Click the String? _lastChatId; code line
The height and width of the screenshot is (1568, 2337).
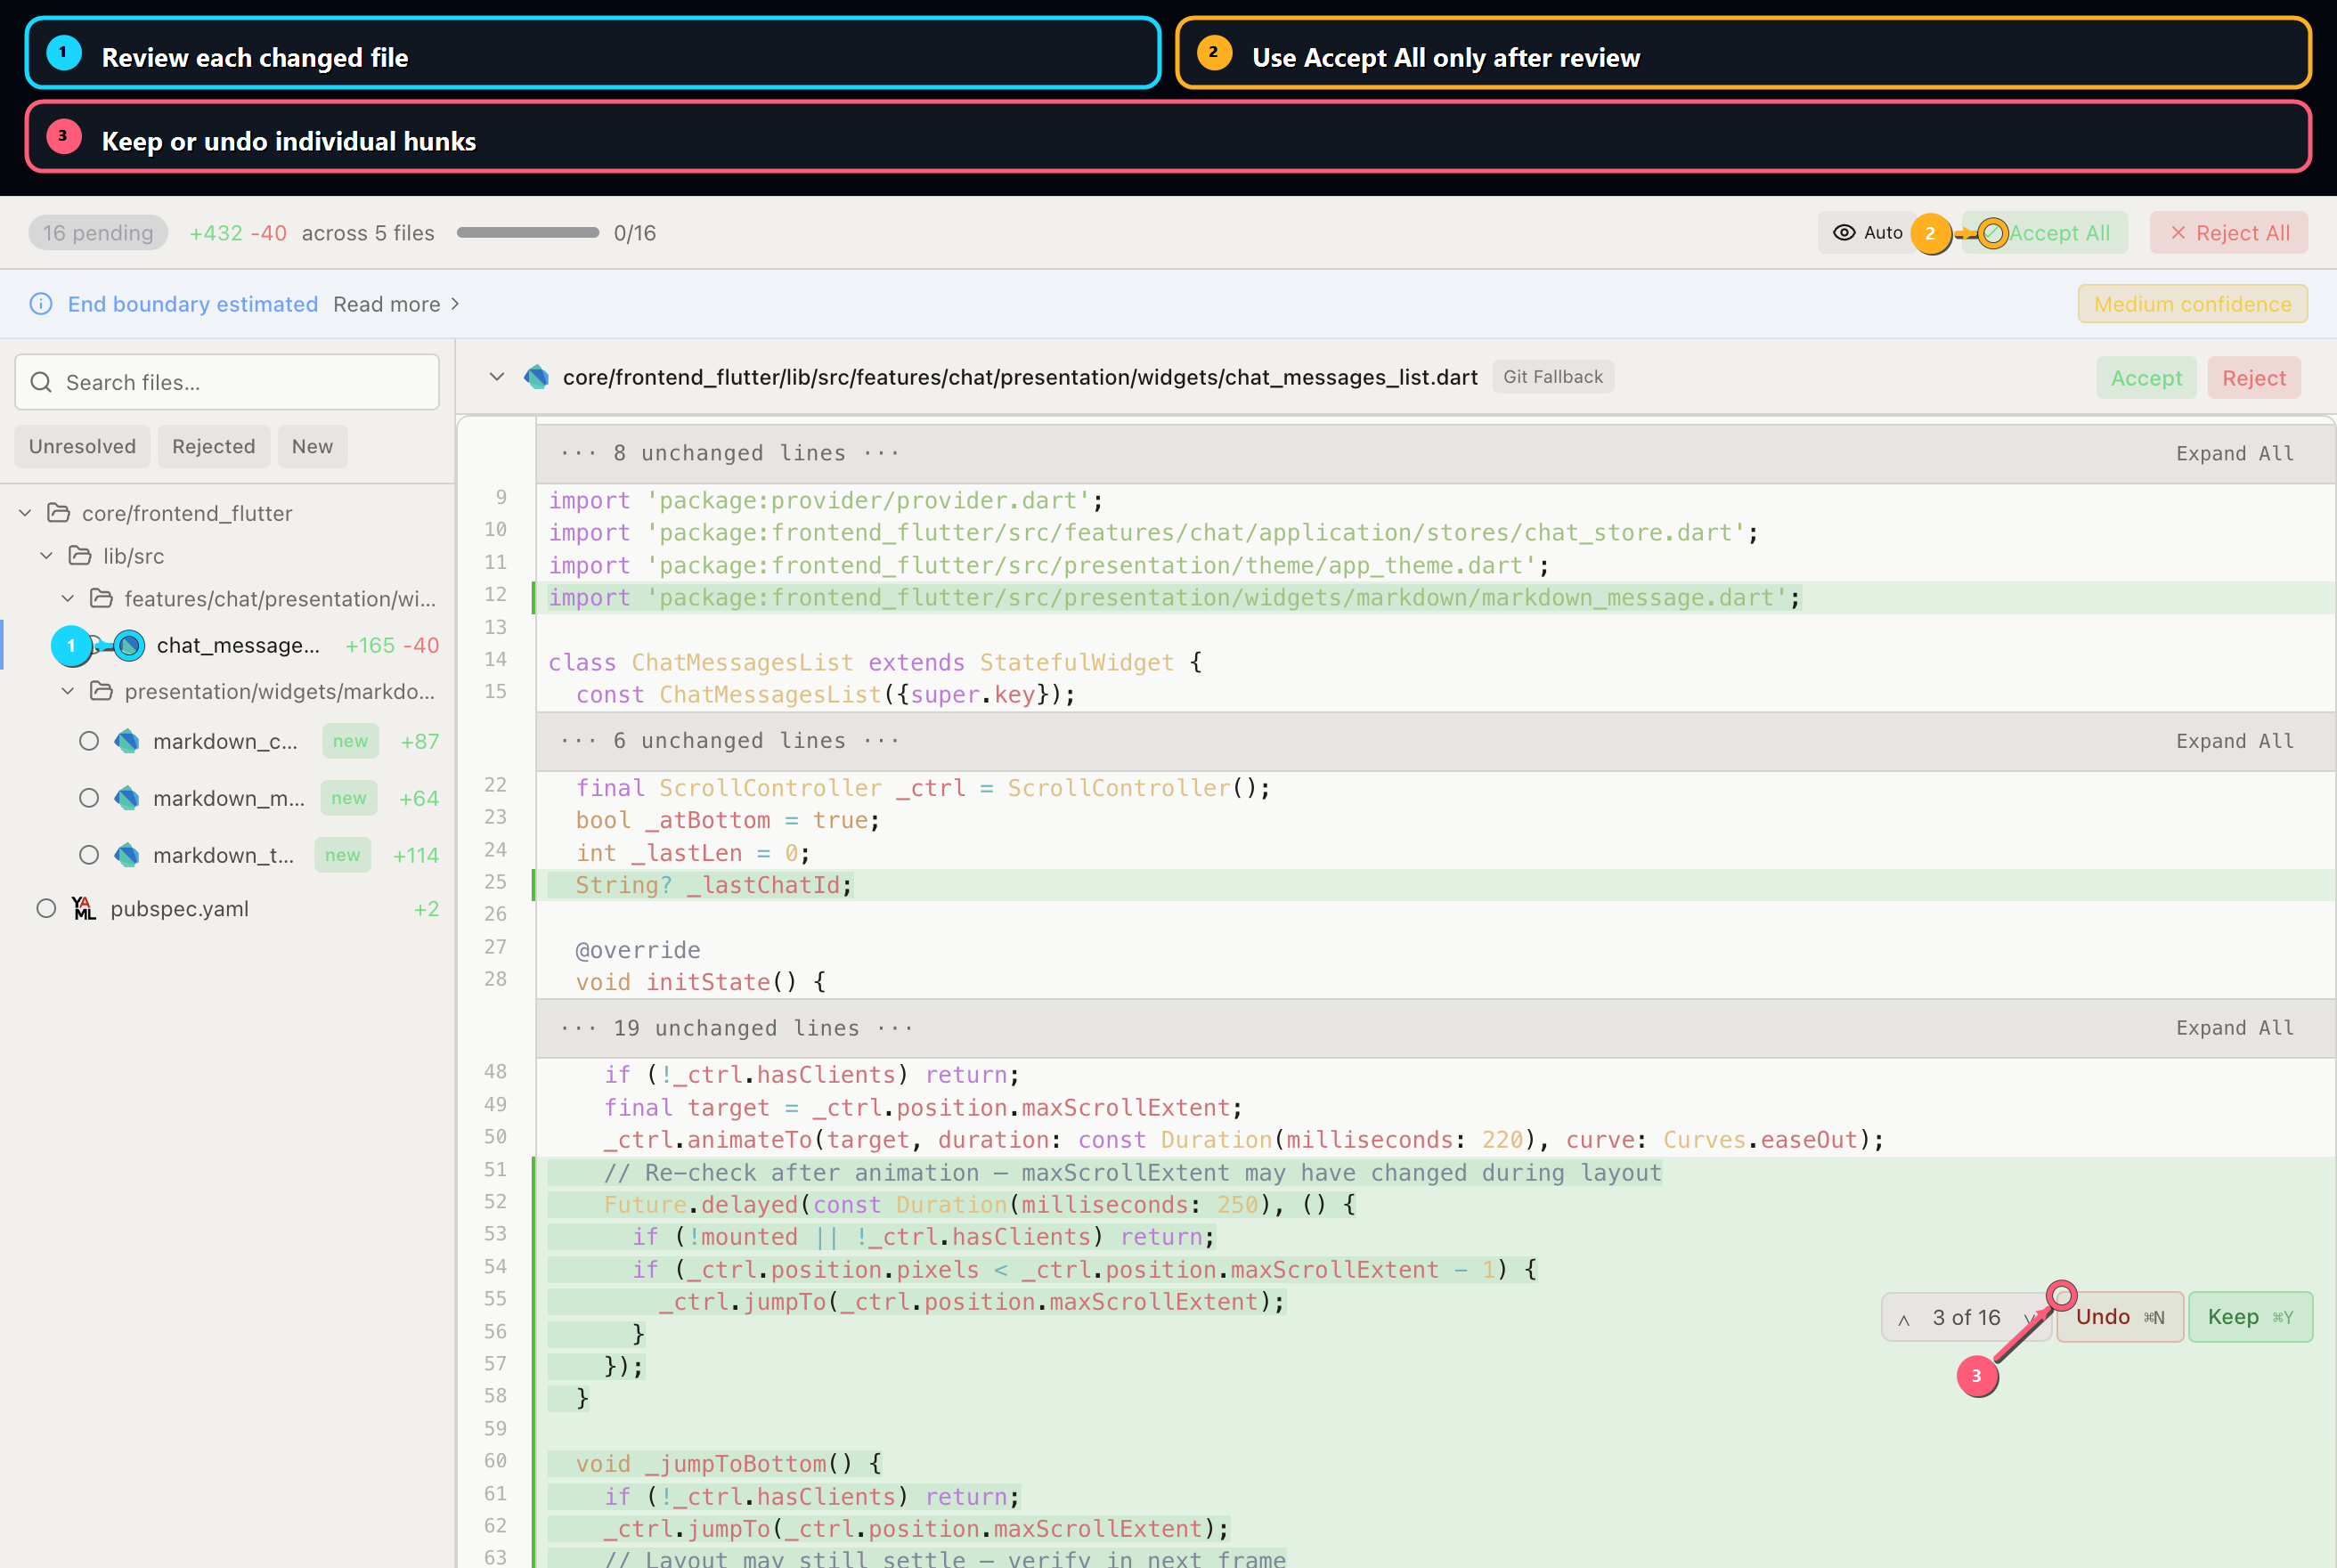(714, 885)
